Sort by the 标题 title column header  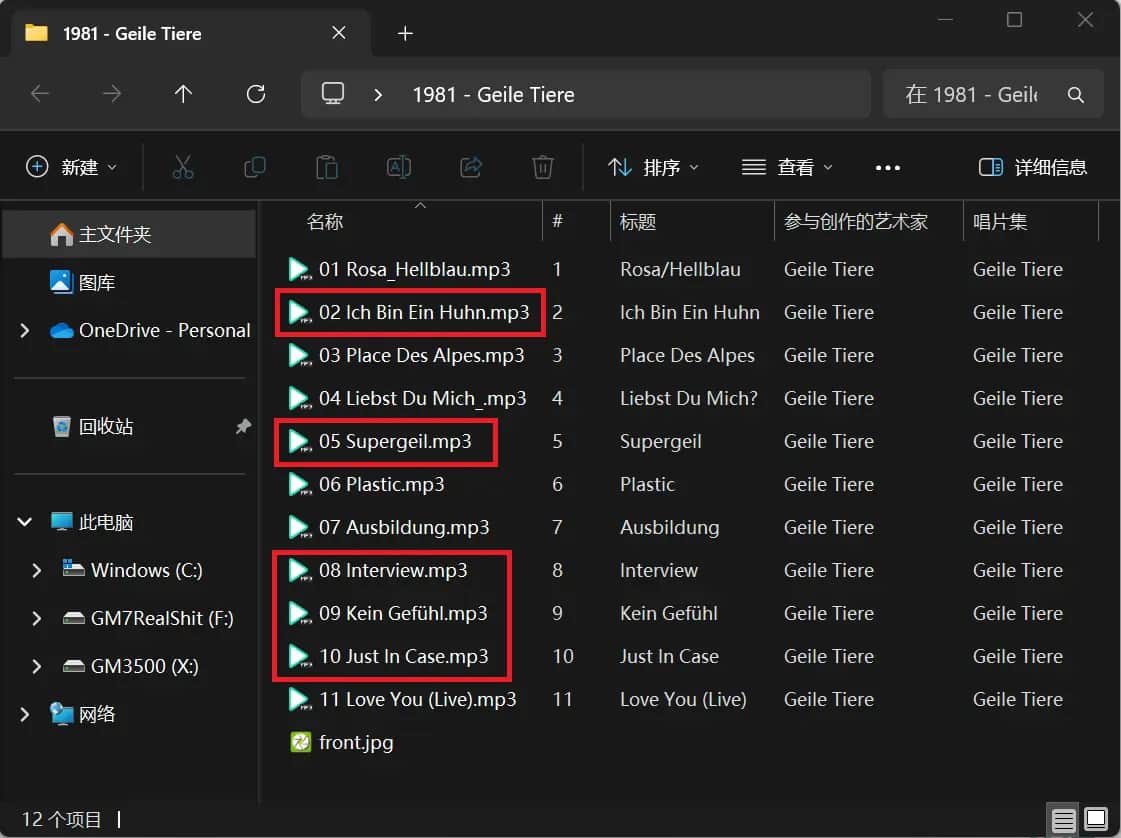tap(638, 222)
